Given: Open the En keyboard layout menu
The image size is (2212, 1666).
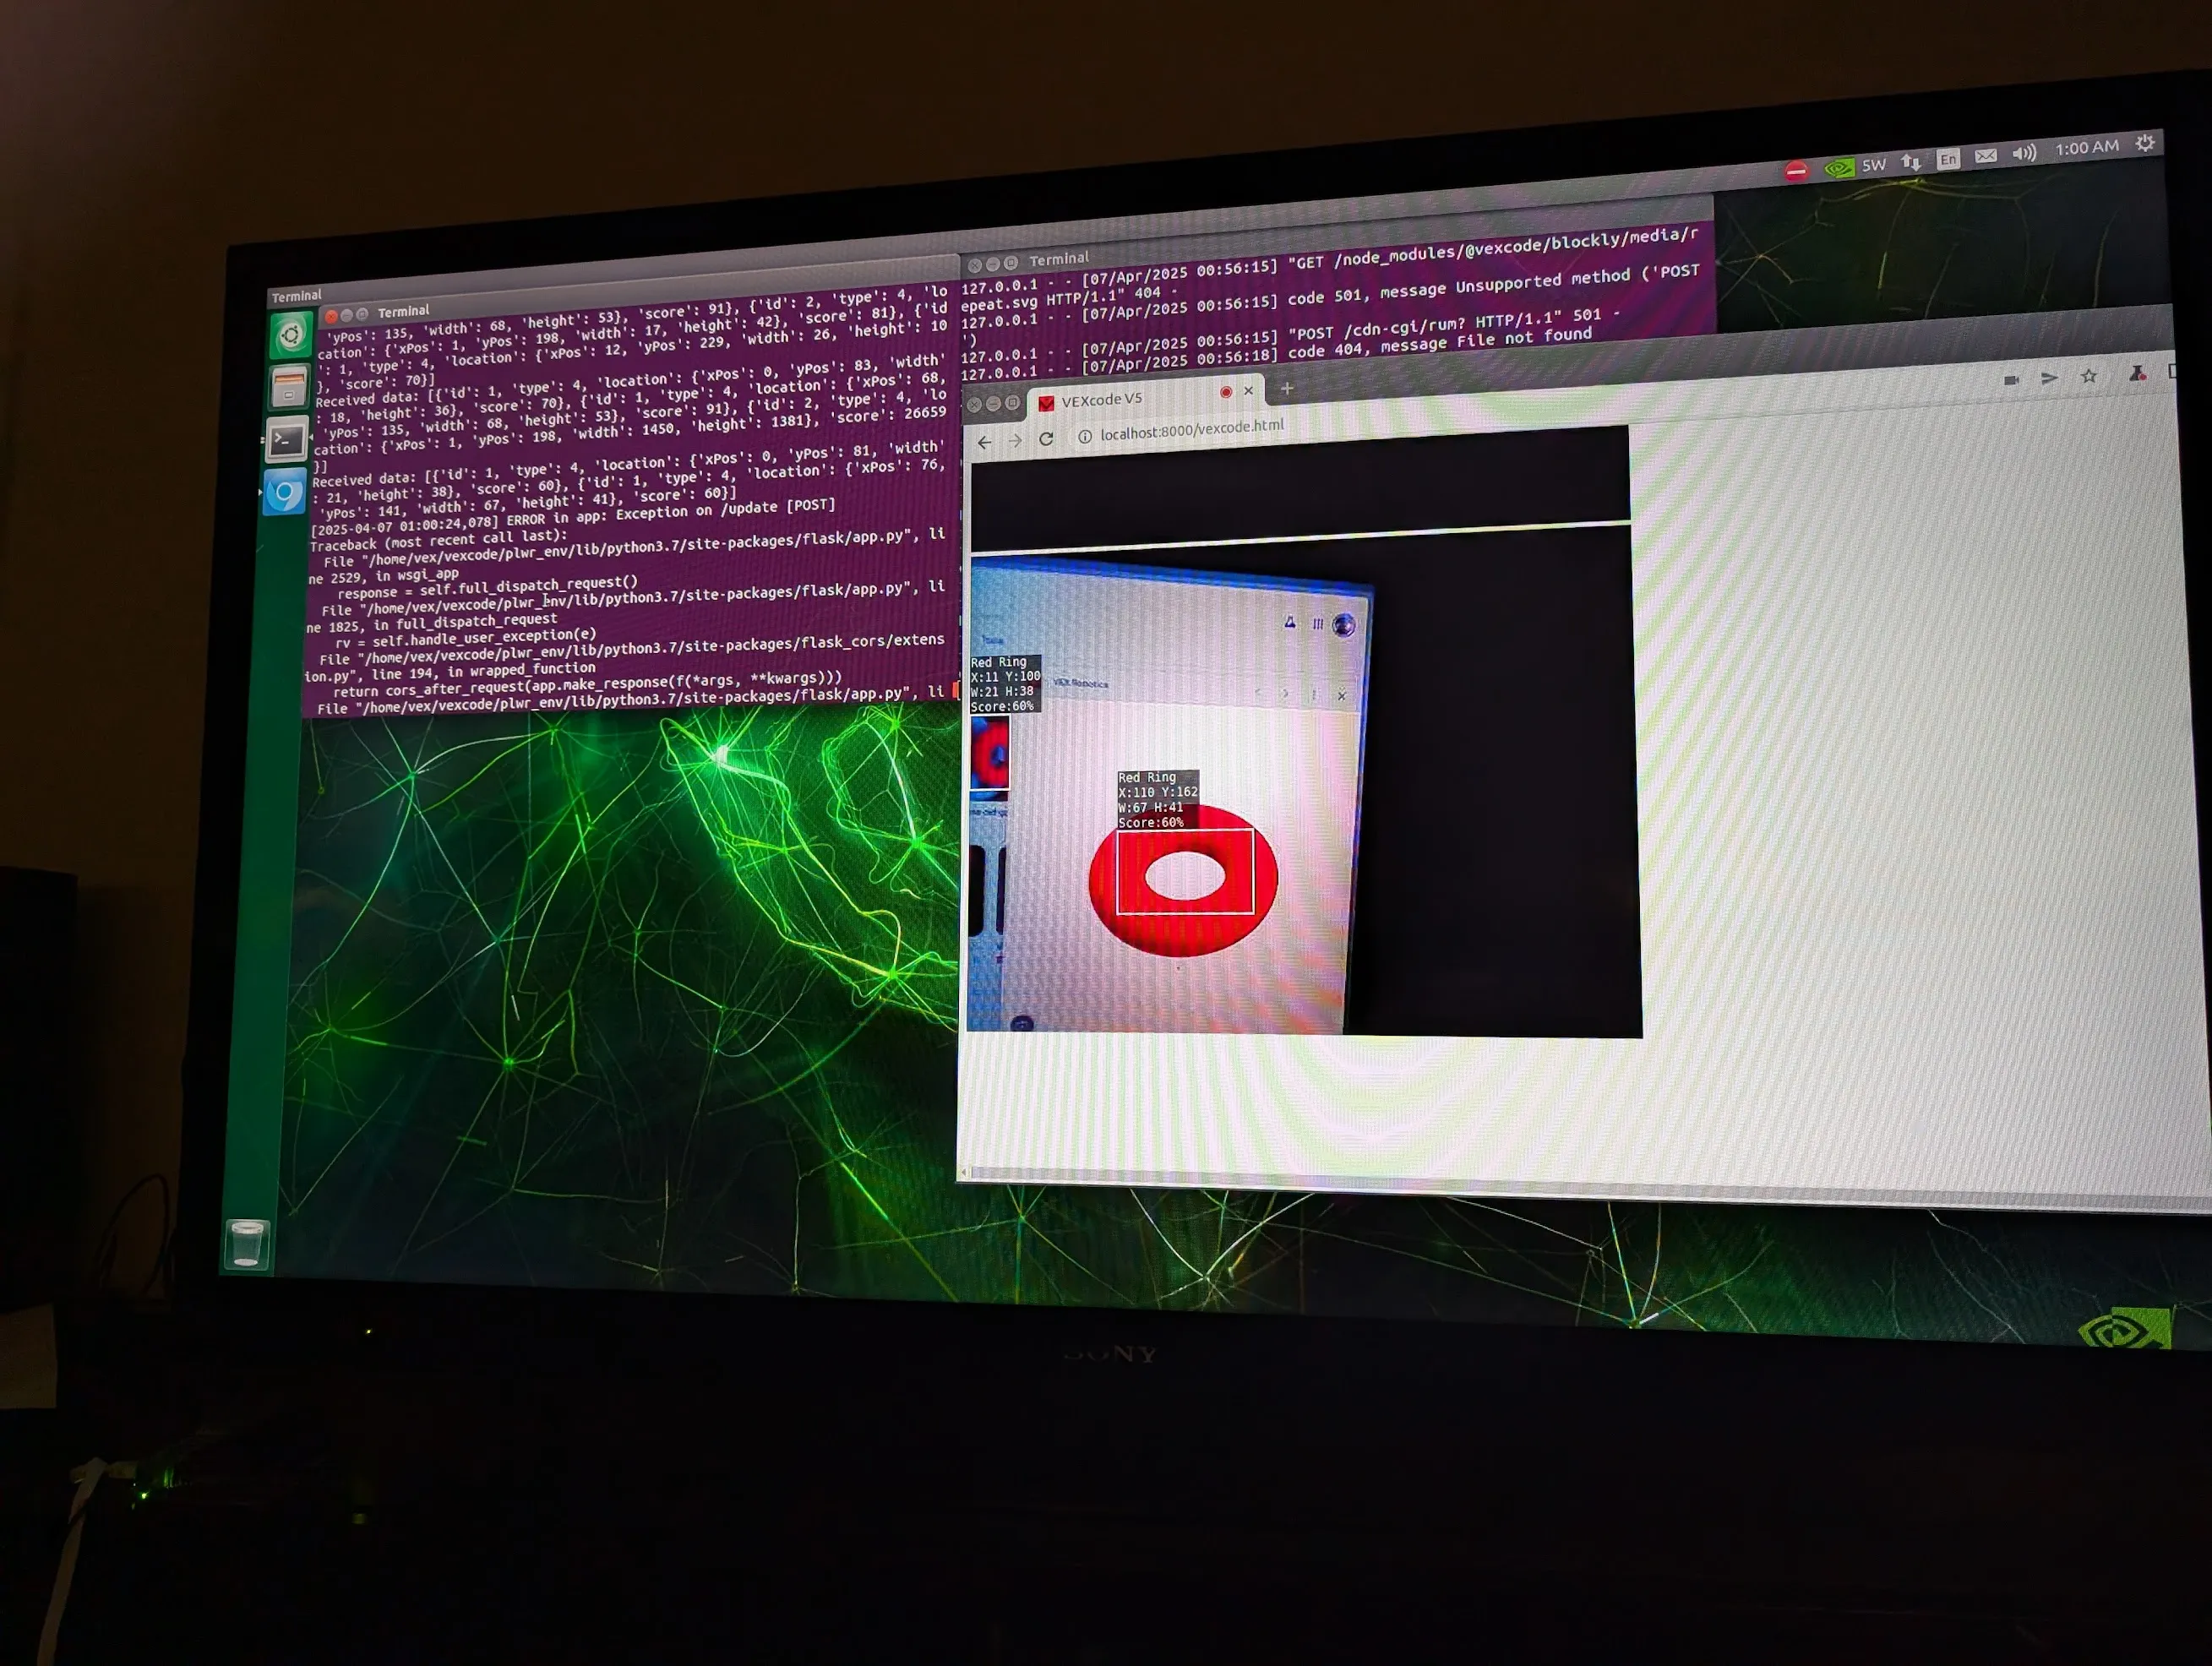Looking at the screenshot, I should 1948,159.
